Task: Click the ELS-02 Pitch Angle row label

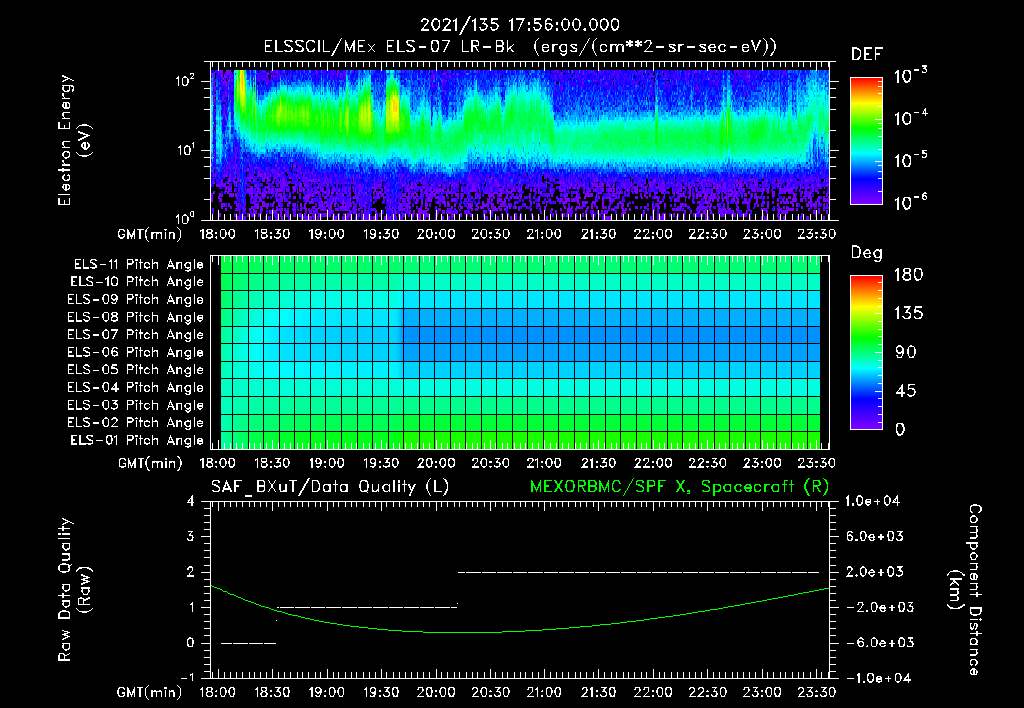Action: click(x=136, y=423)
